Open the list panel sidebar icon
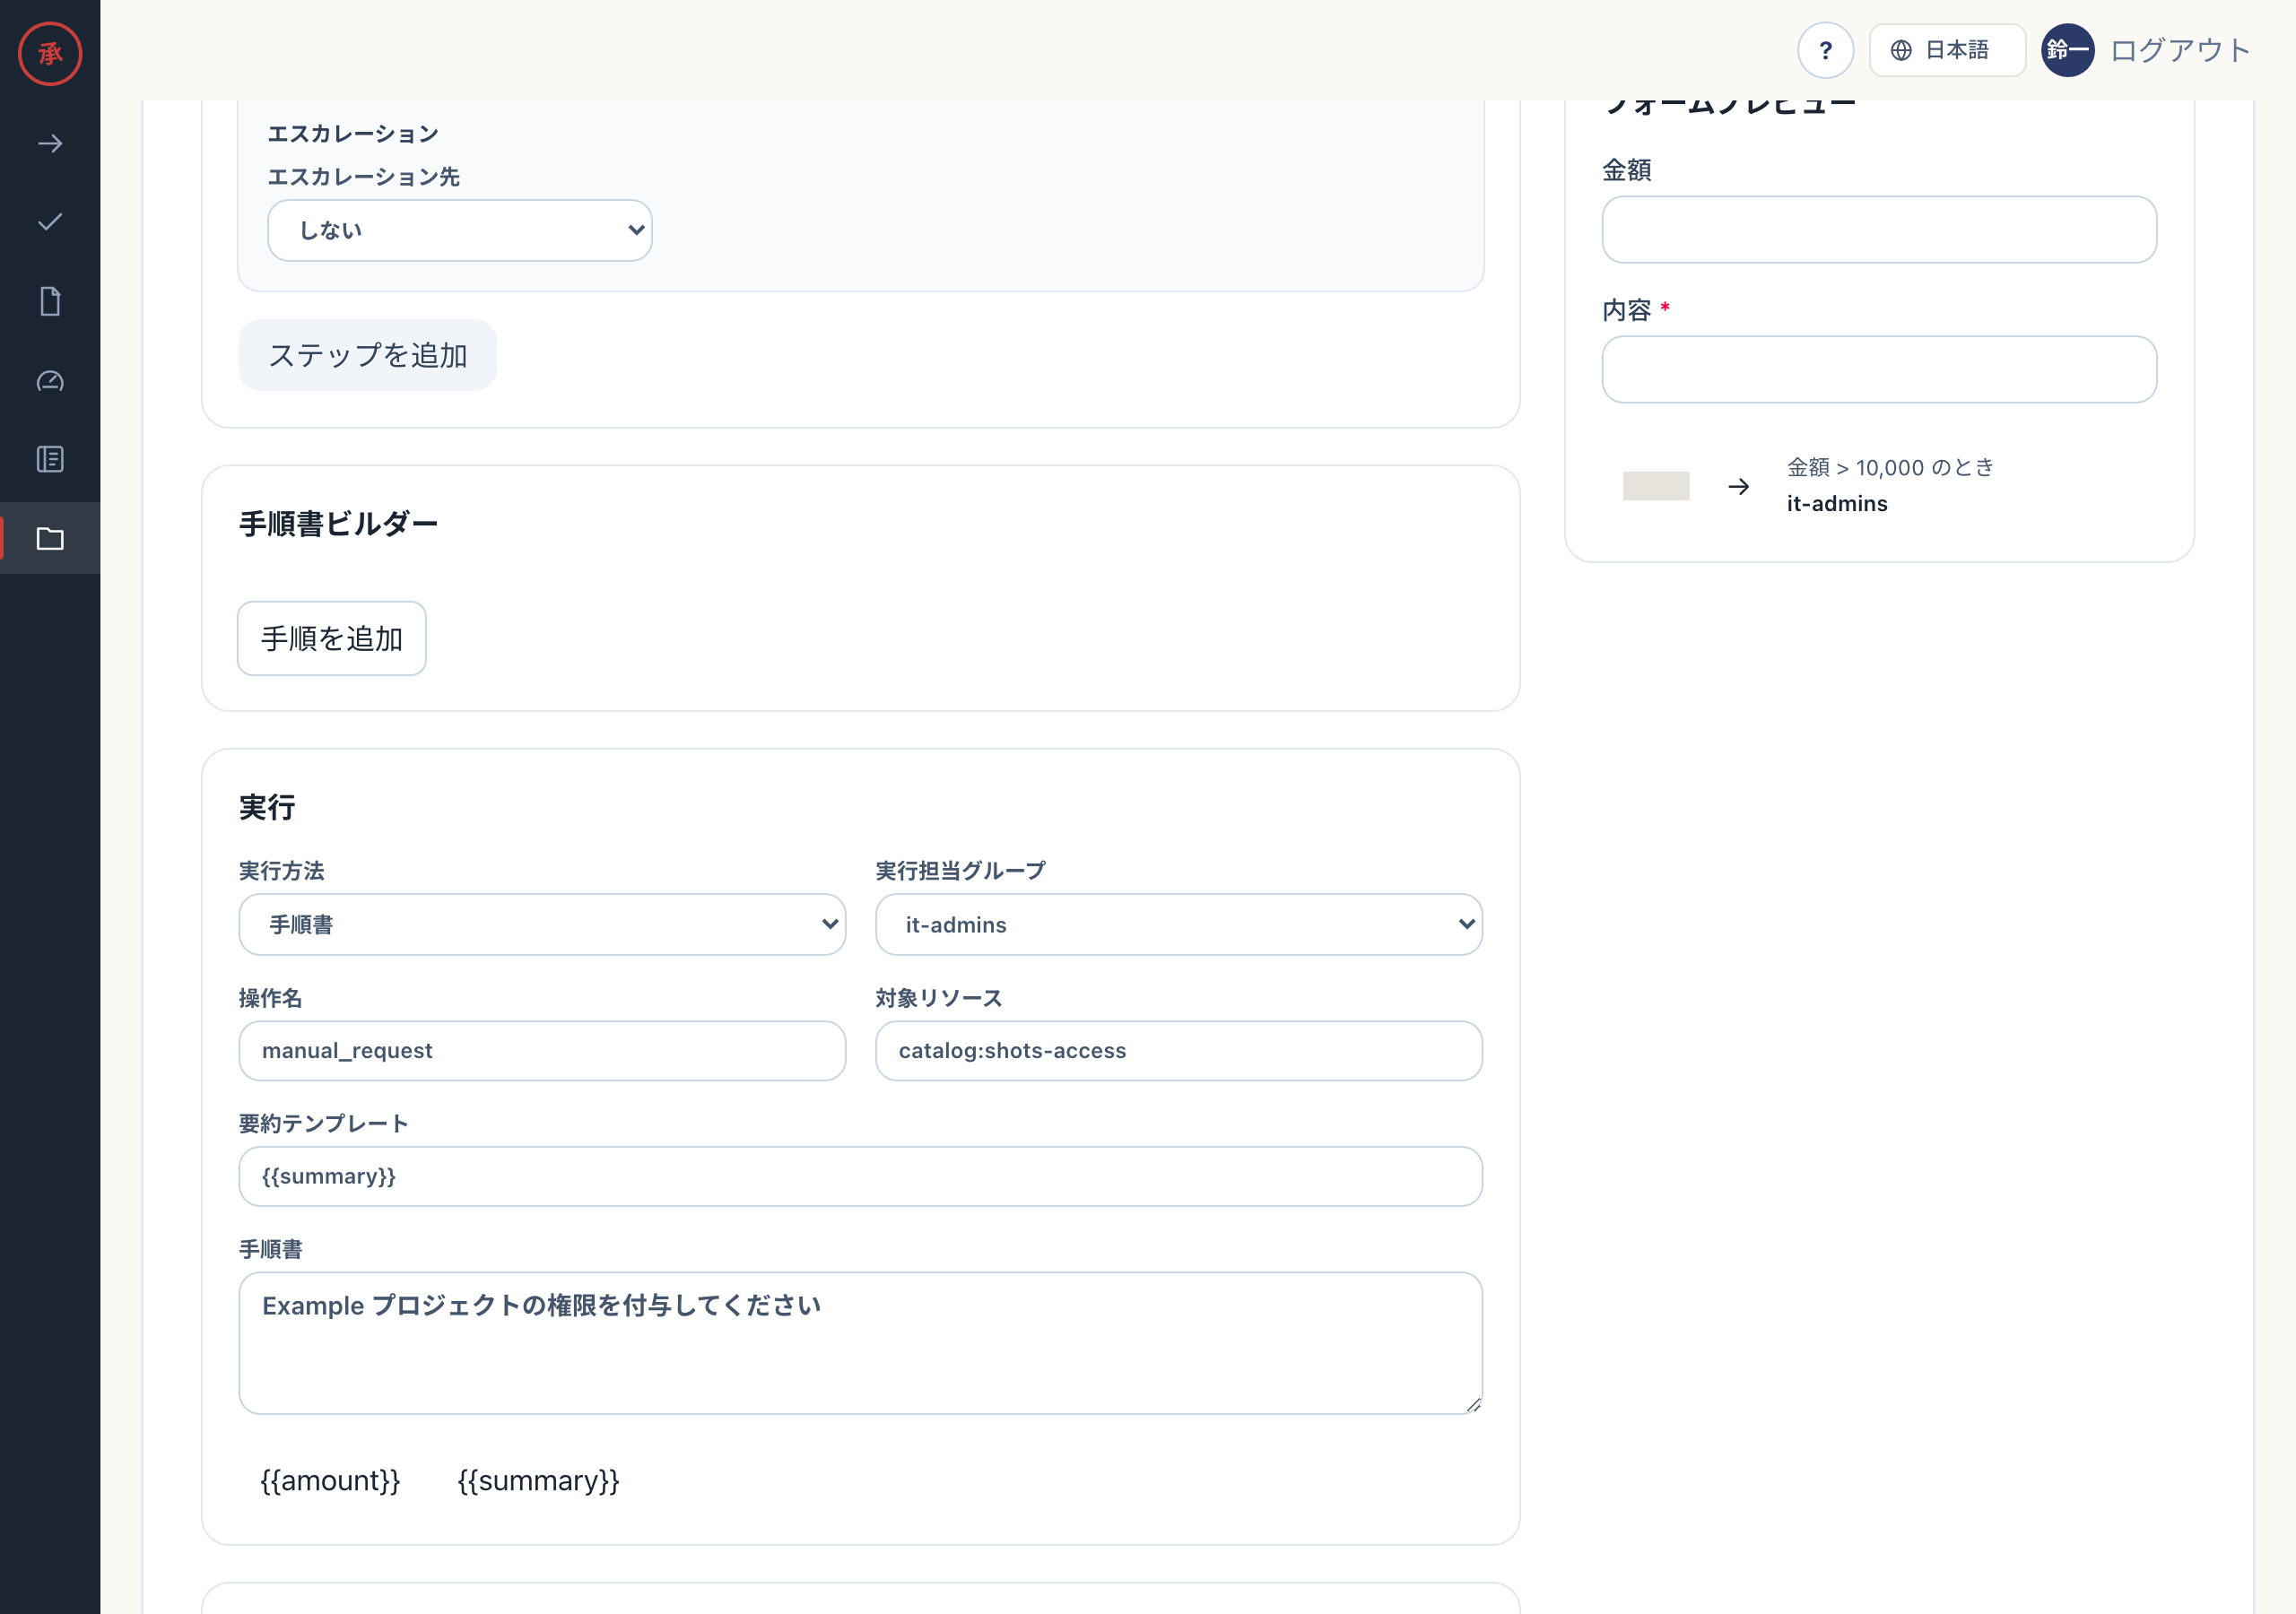The image size is (2296, 1614). (50, 459)
